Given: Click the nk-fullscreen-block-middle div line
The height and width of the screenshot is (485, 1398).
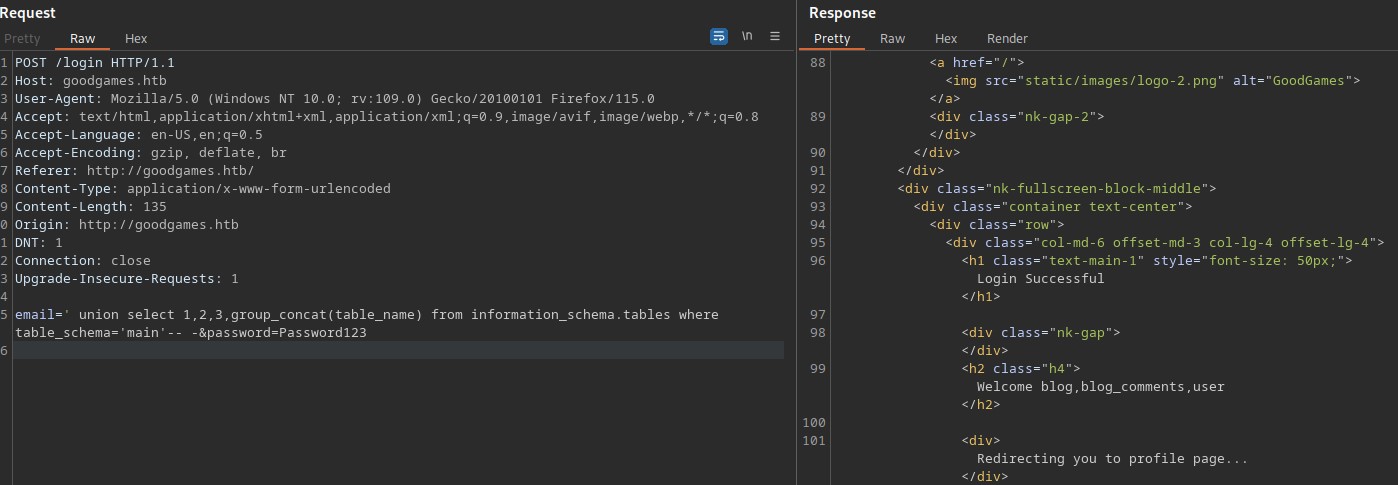Looking at the screenshot, I should pos(1057,188).
